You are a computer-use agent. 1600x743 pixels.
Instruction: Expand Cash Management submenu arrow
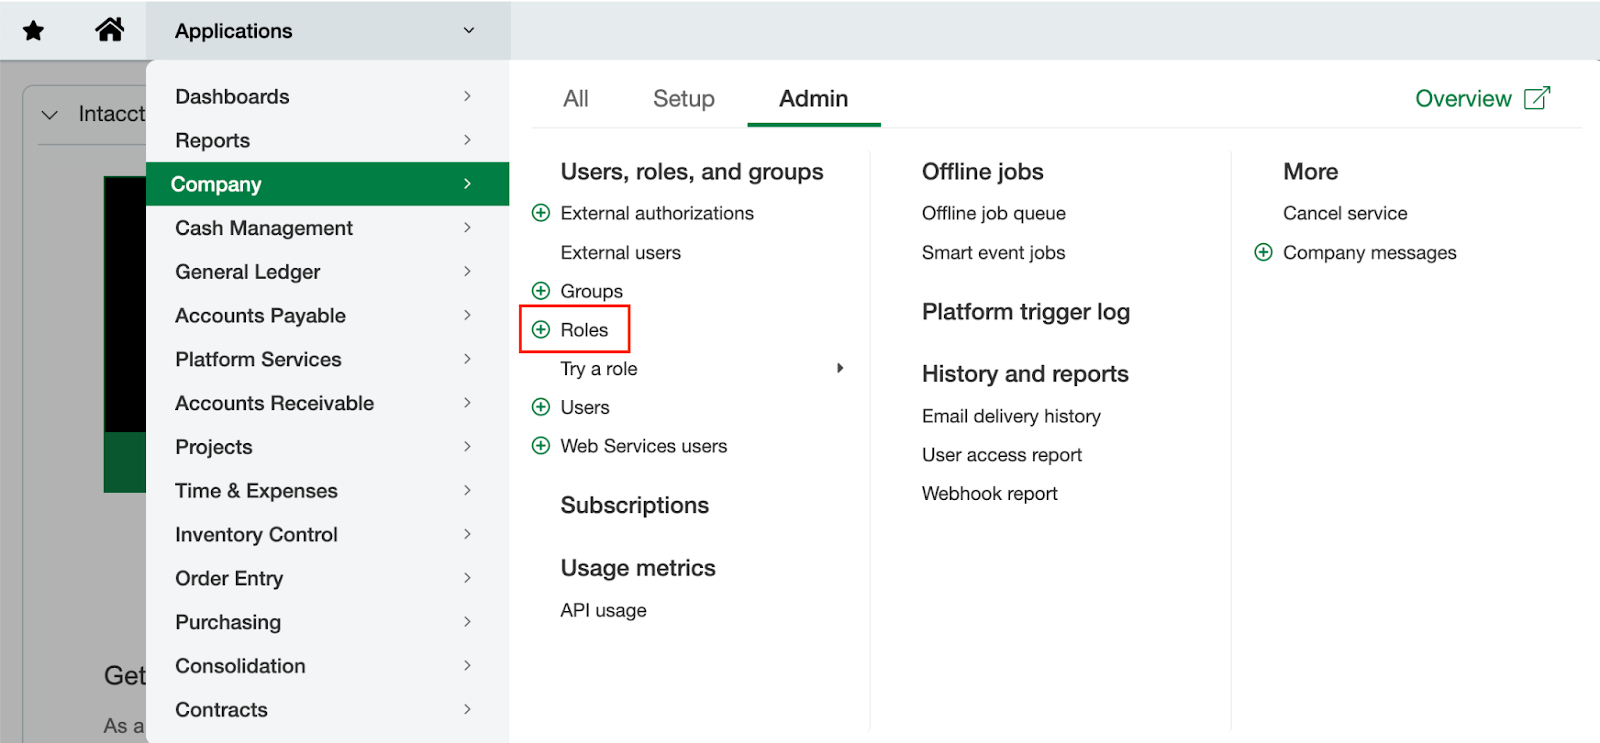click(467, 228)
